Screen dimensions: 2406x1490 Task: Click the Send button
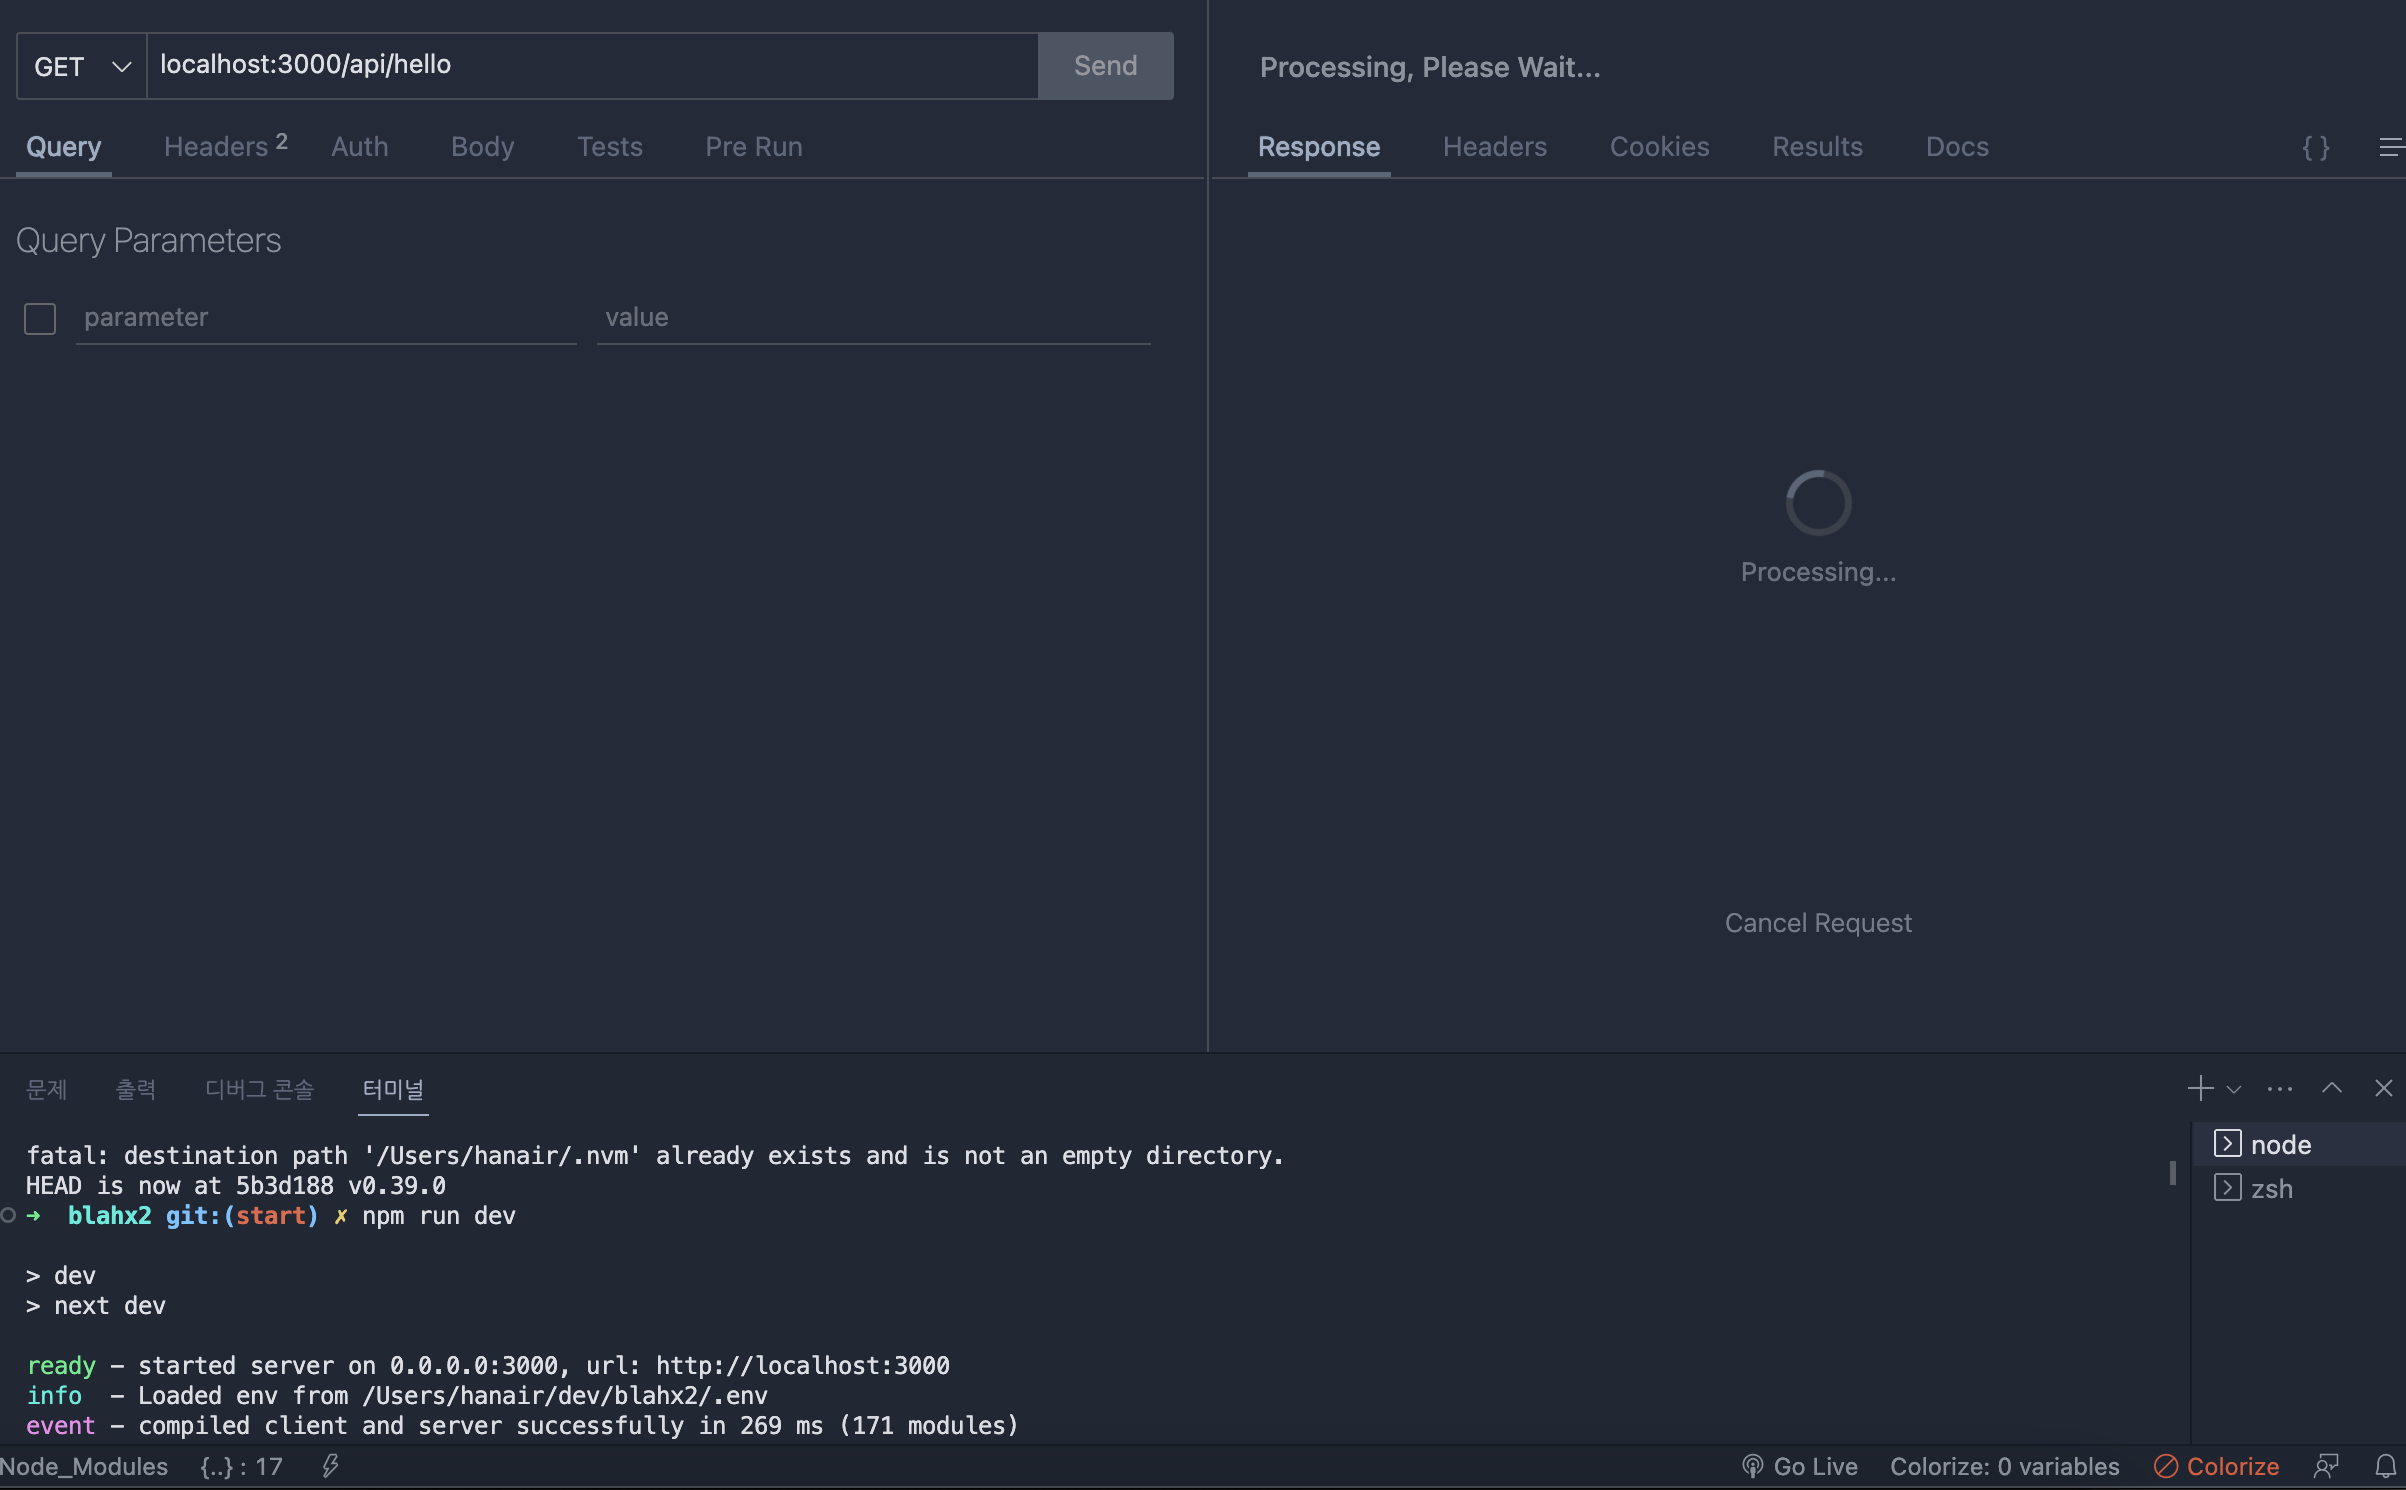1106,66
